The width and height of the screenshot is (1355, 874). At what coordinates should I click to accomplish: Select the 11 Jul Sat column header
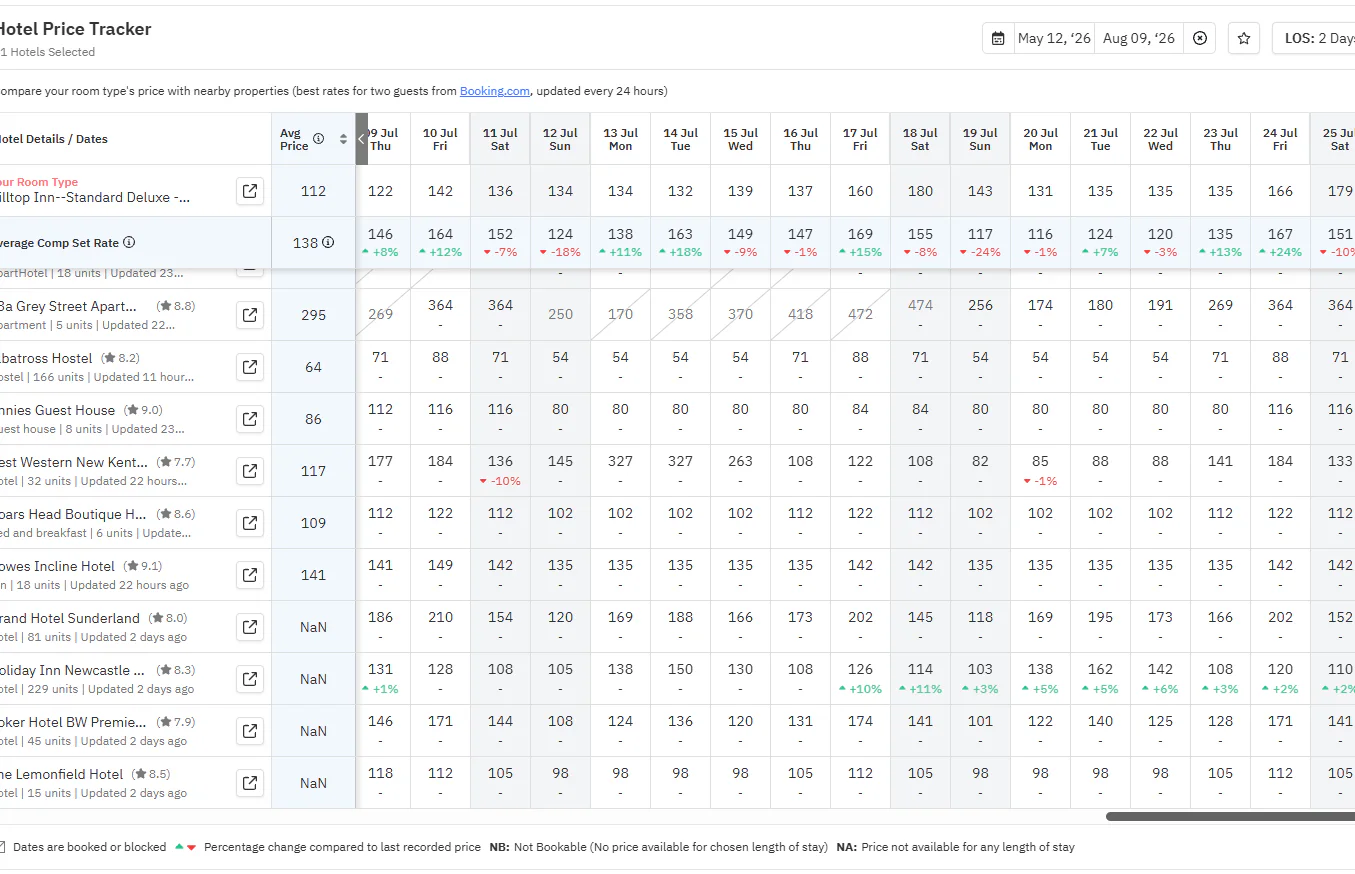500,139
